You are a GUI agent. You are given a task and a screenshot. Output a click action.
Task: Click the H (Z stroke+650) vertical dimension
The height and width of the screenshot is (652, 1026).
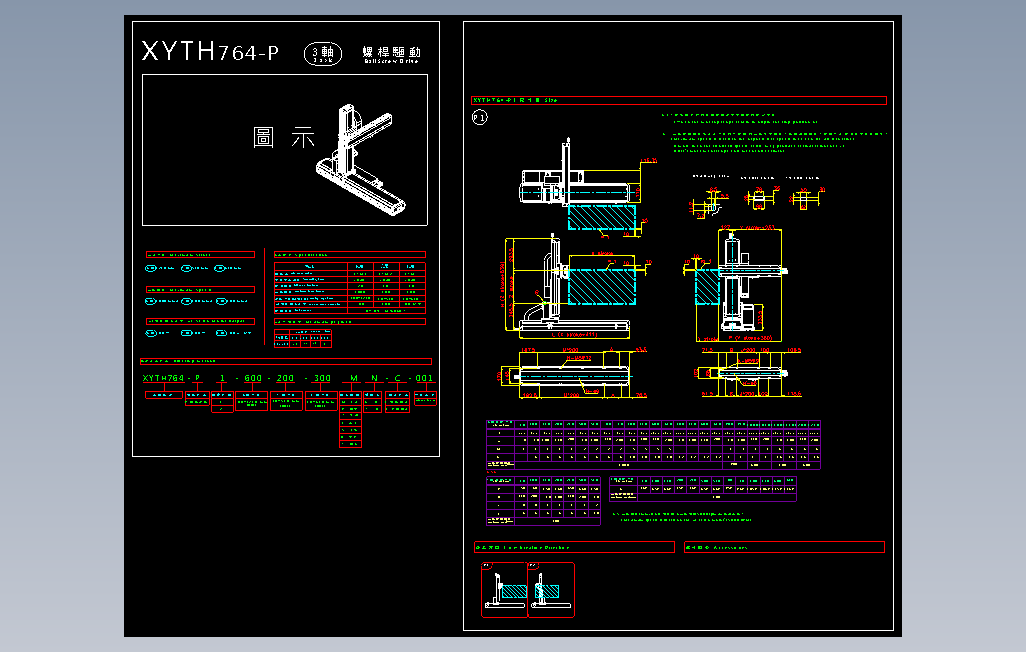pos(502,284)
